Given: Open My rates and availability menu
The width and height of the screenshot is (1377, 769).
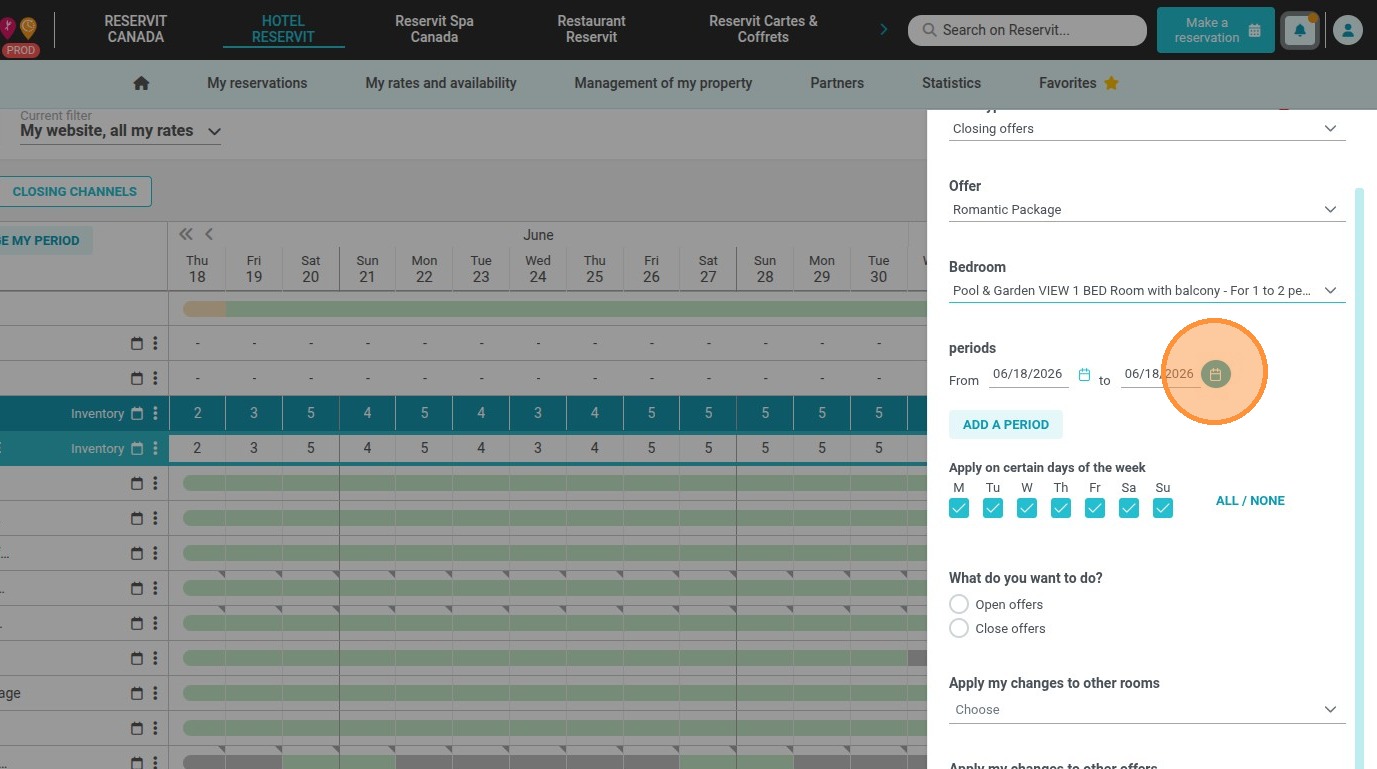Looking at the screenshot, I should [441, 83].
